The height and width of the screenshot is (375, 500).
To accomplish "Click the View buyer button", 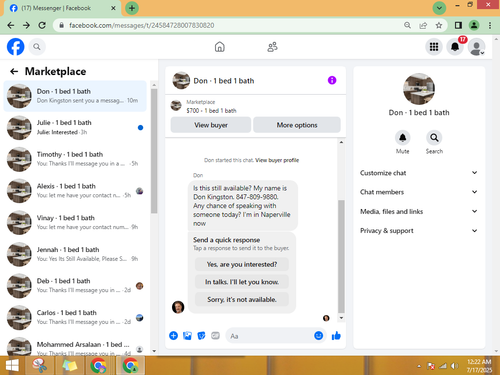I will [211, 125].
